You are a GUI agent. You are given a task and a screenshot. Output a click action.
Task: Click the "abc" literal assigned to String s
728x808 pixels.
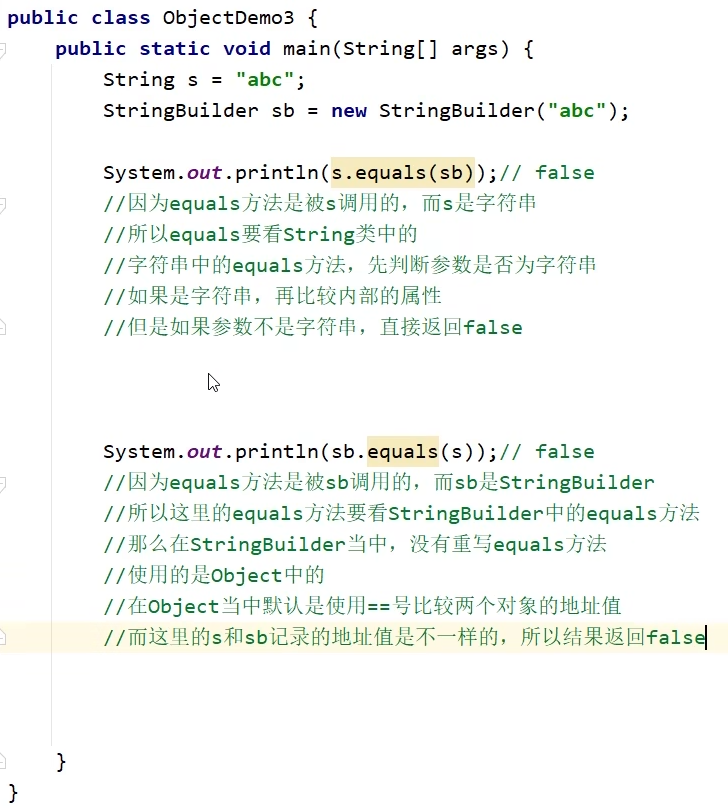(264, 80)
